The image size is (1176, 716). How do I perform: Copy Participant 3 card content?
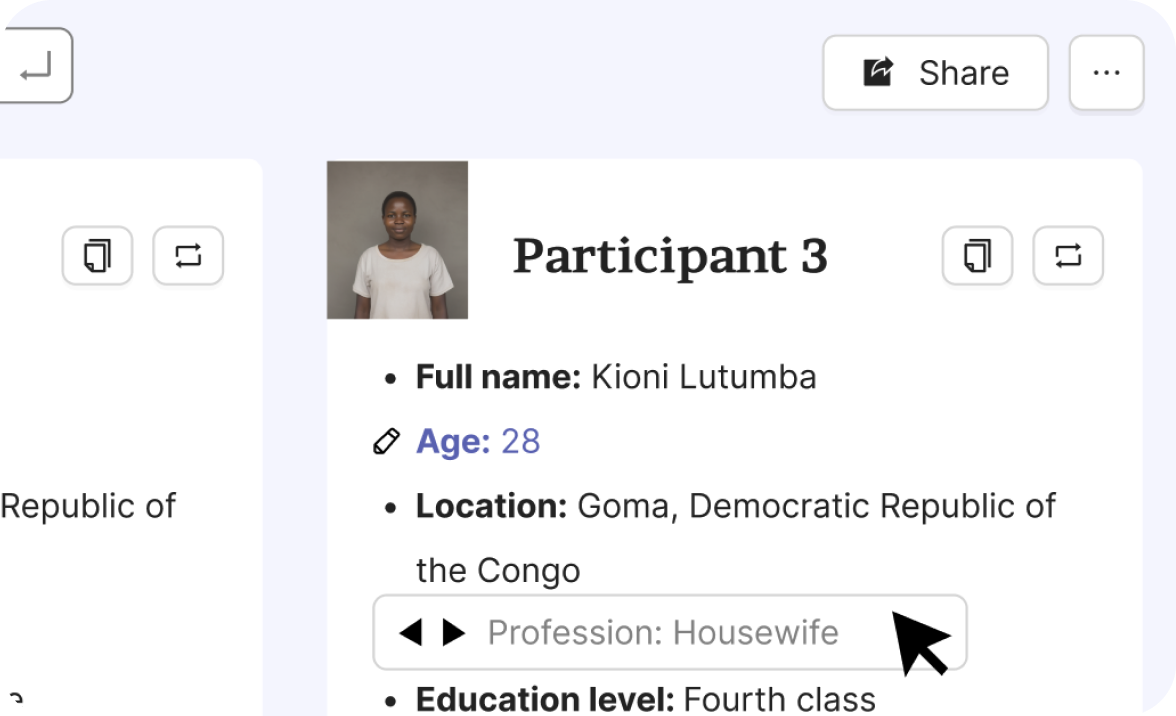tap(977, 256)
